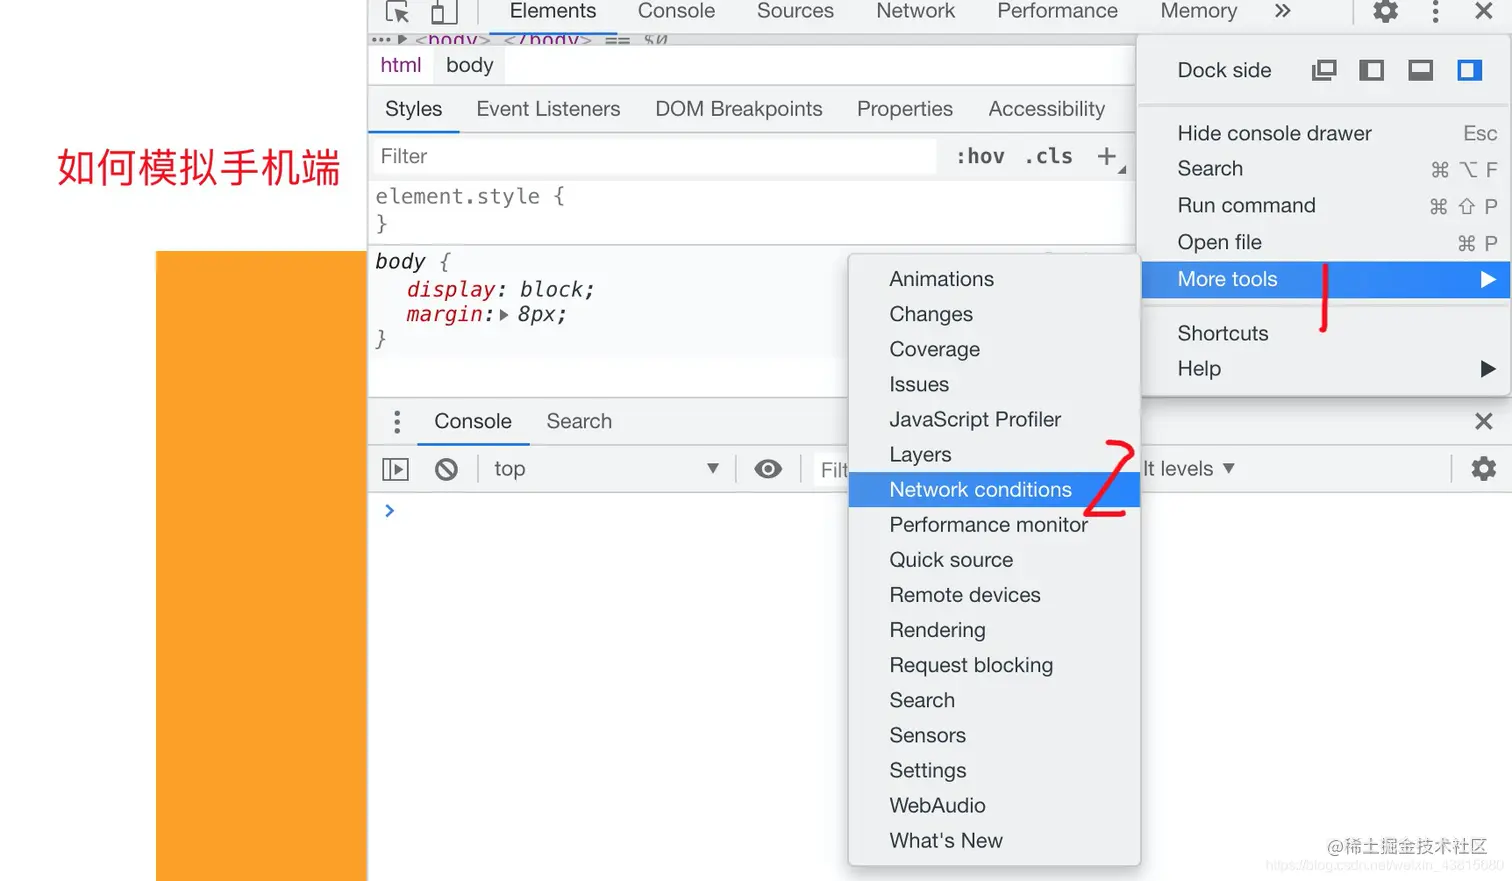1512x881 pixels.
Task: Select Network conditions in submenu
Action: tap(994, 490)
